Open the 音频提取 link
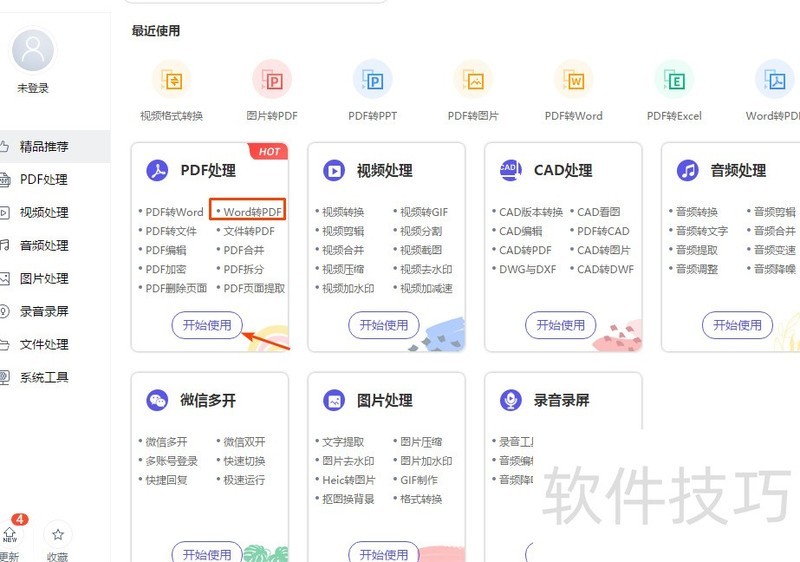This screenshot has height=562, width=800. click(x=697, y=250)
